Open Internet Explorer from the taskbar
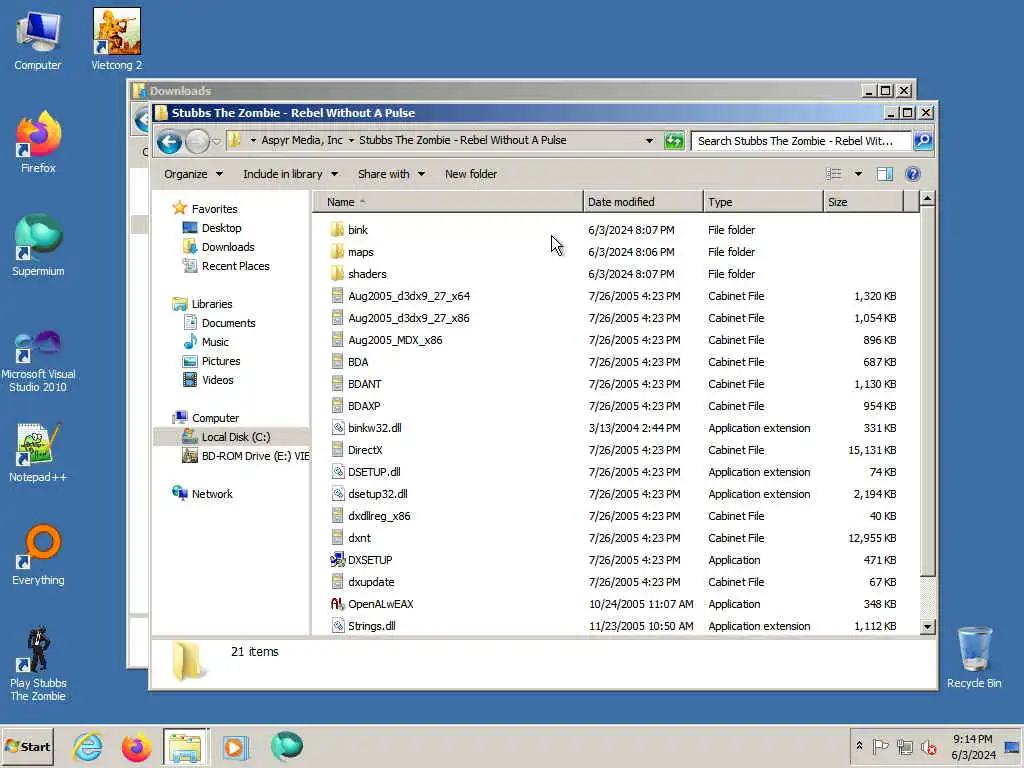Viewport: 1024px width, 768px height. pyautogui.click(x=88, y=746)
